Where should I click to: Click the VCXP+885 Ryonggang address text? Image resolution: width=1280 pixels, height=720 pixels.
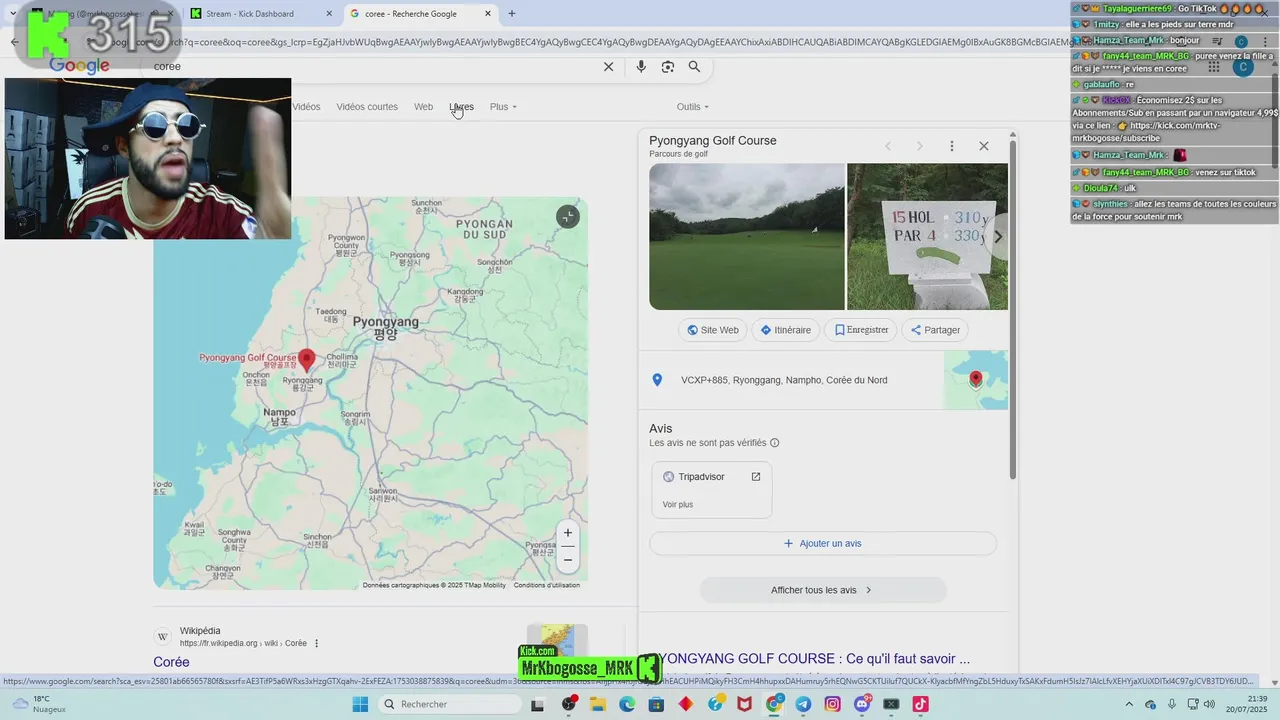pos(784,380)
